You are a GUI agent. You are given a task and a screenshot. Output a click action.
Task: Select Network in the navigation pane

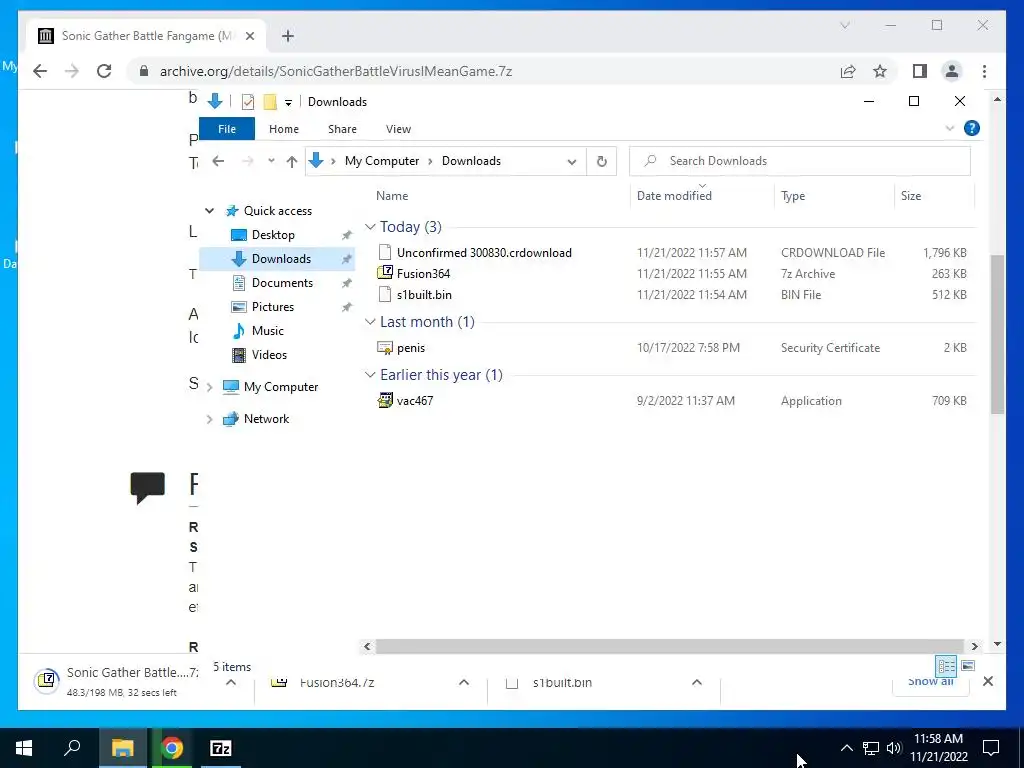point(266,419)
